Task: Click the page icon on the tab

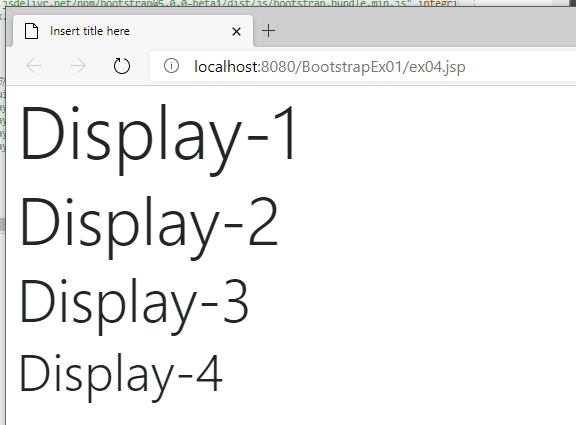Action: [31, 31]
